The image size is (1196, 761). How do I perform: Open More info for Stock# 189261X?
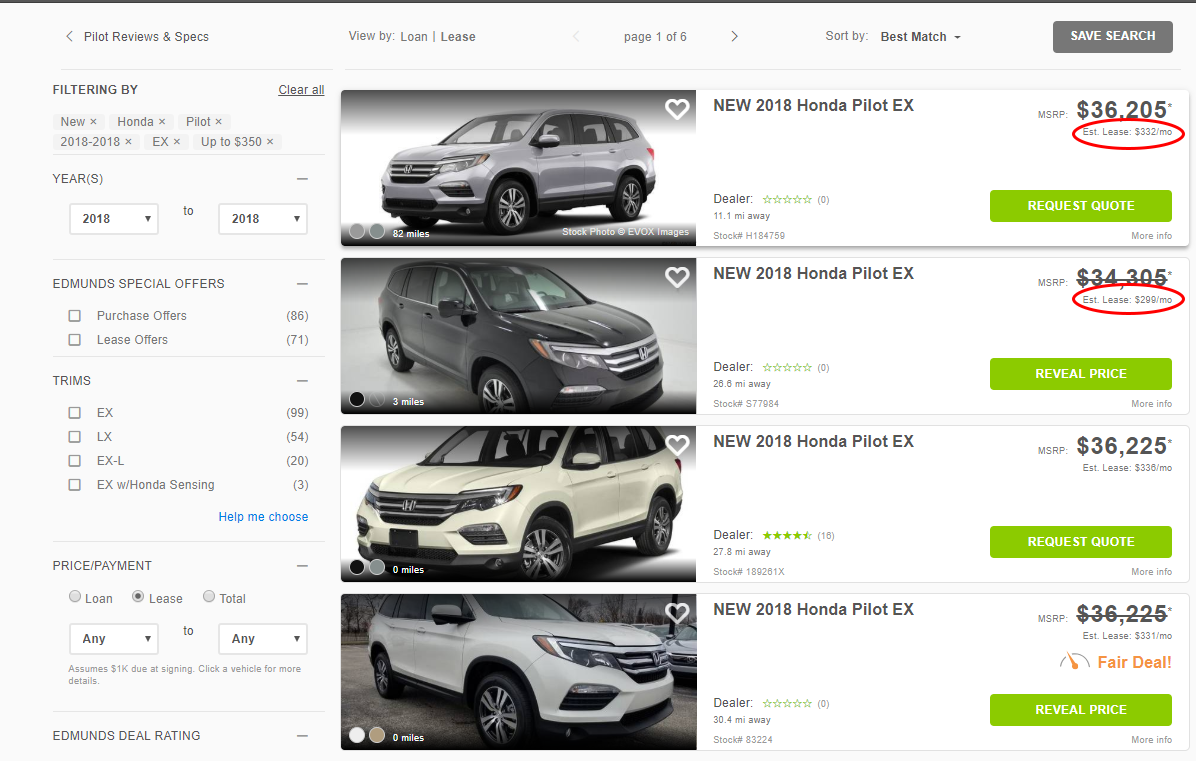(1151, 571)
